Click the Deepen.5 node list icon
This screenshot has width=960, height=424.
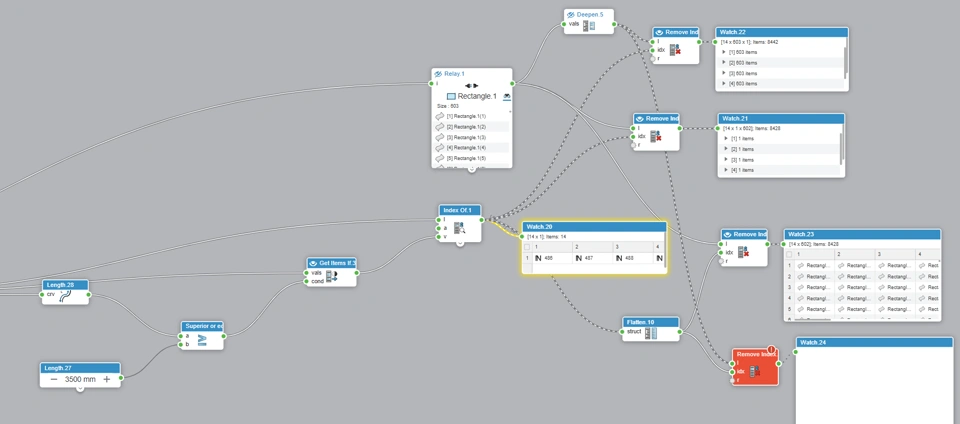[589, 26]
